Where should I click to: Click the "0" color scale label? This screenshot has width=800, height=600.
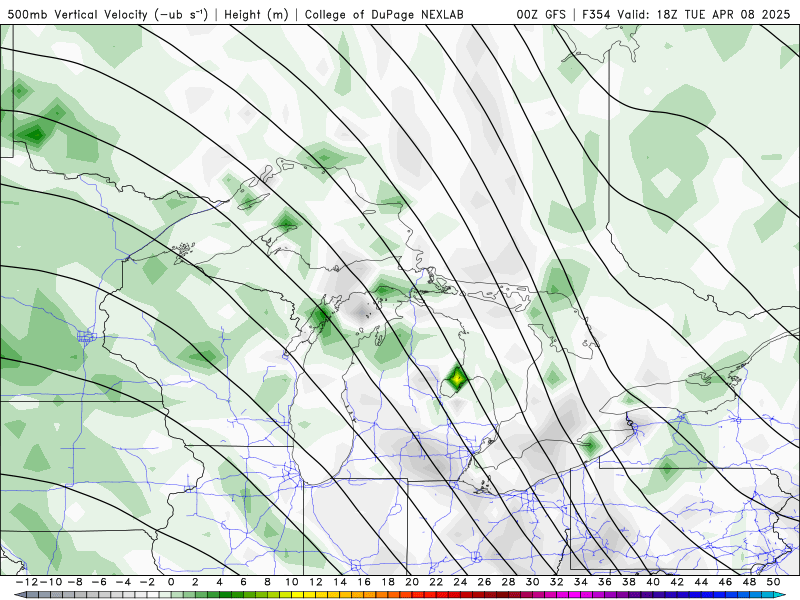pos(171,582)
